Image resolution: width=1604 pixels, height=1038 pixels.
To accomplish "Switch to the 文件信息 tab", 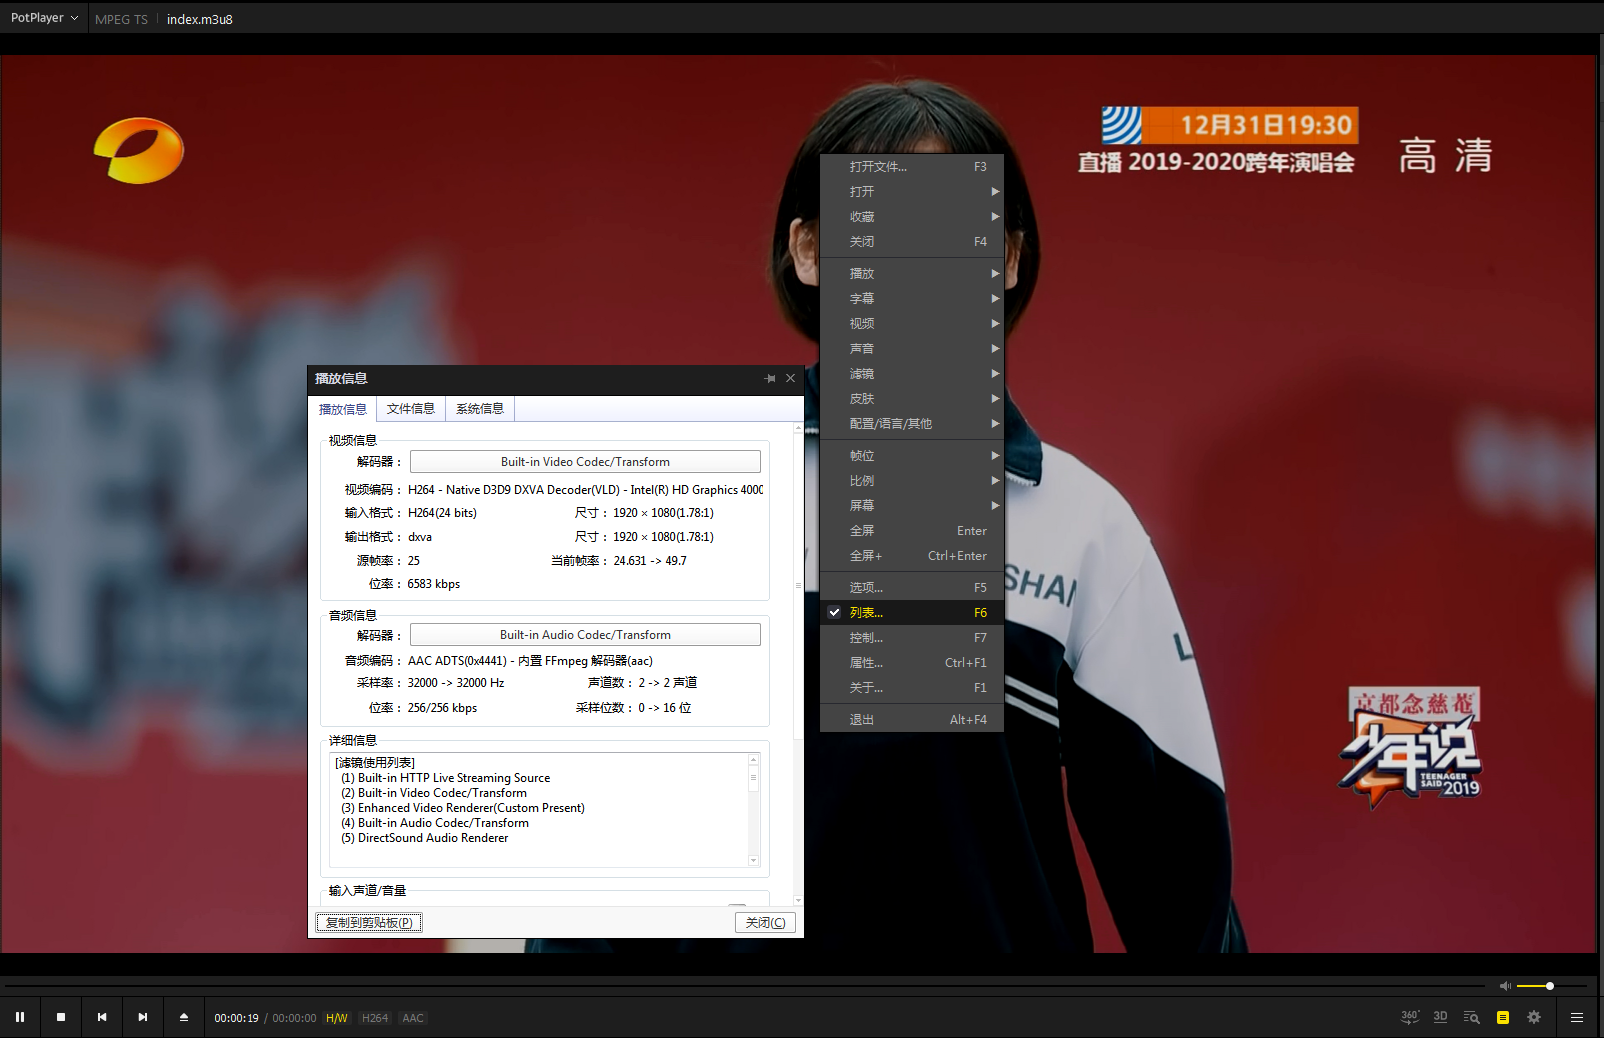I will coord(411,409).
